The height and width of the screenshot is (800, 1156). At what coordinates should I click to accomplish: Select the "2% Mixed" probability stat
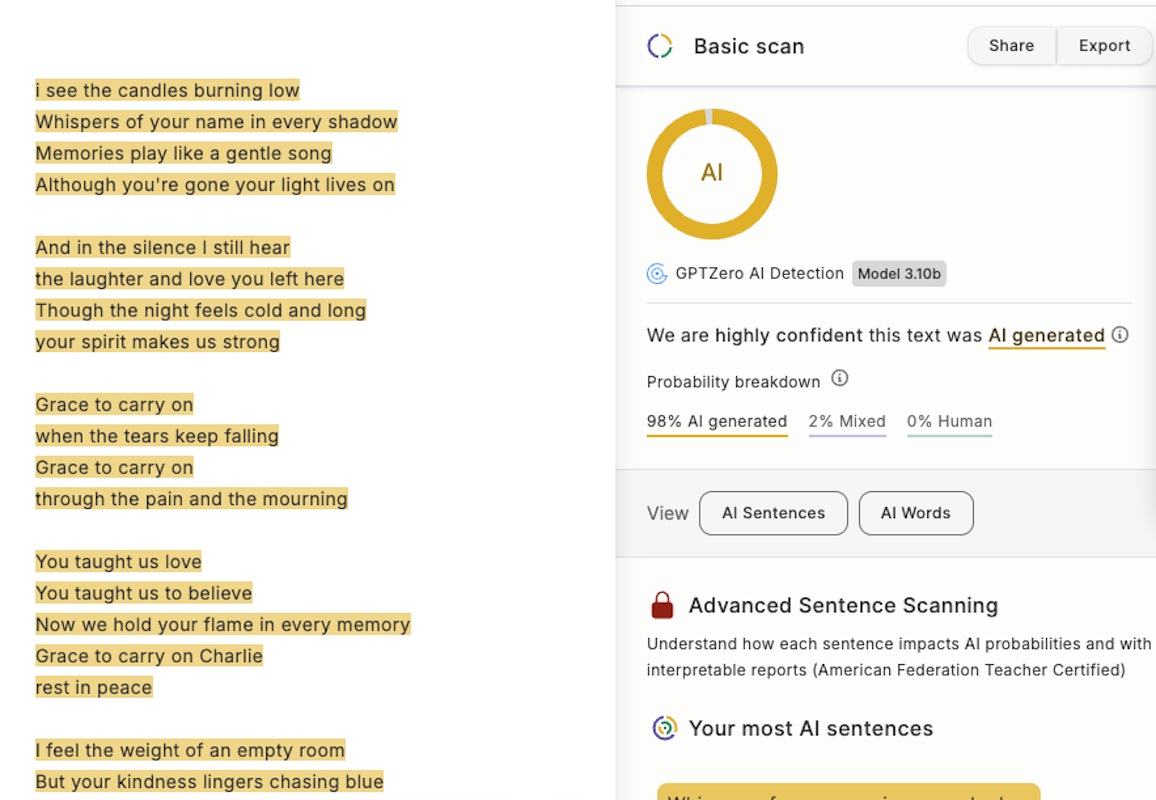click(x=847, y=421)
